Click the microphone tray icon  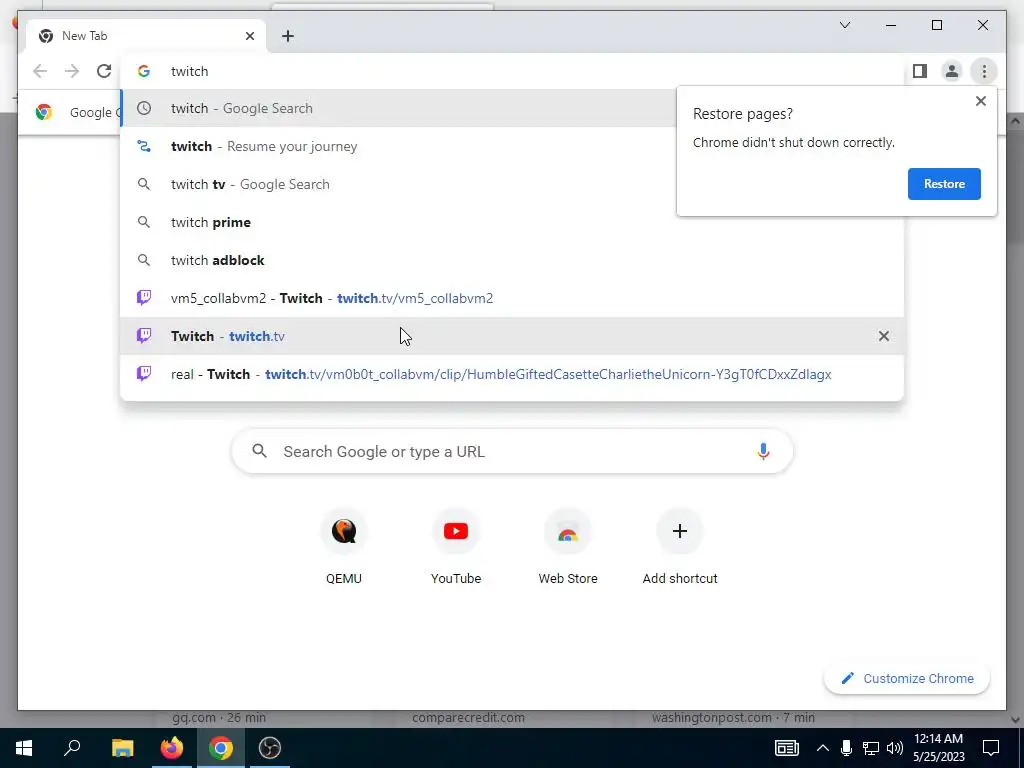[x=846, y=748]
